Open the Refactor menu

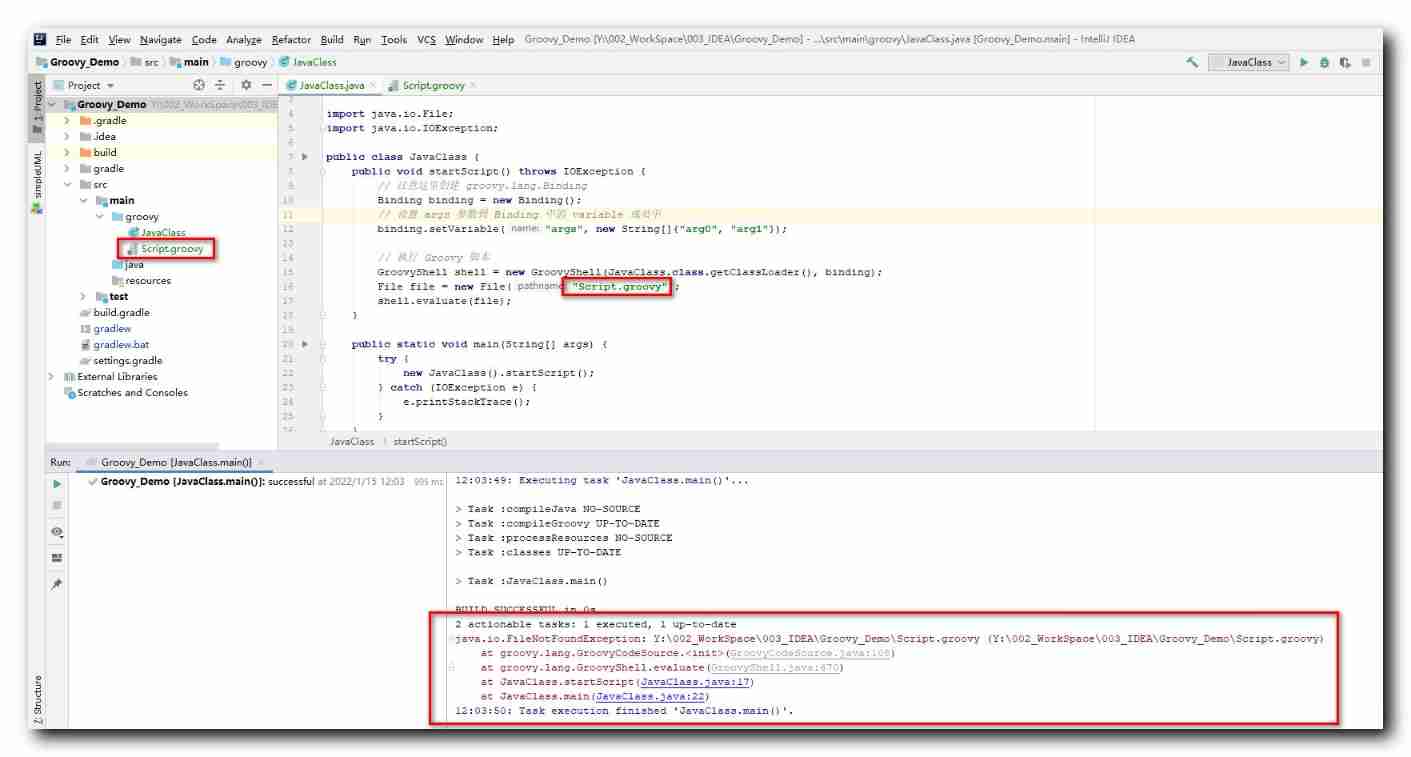point(291,39)
